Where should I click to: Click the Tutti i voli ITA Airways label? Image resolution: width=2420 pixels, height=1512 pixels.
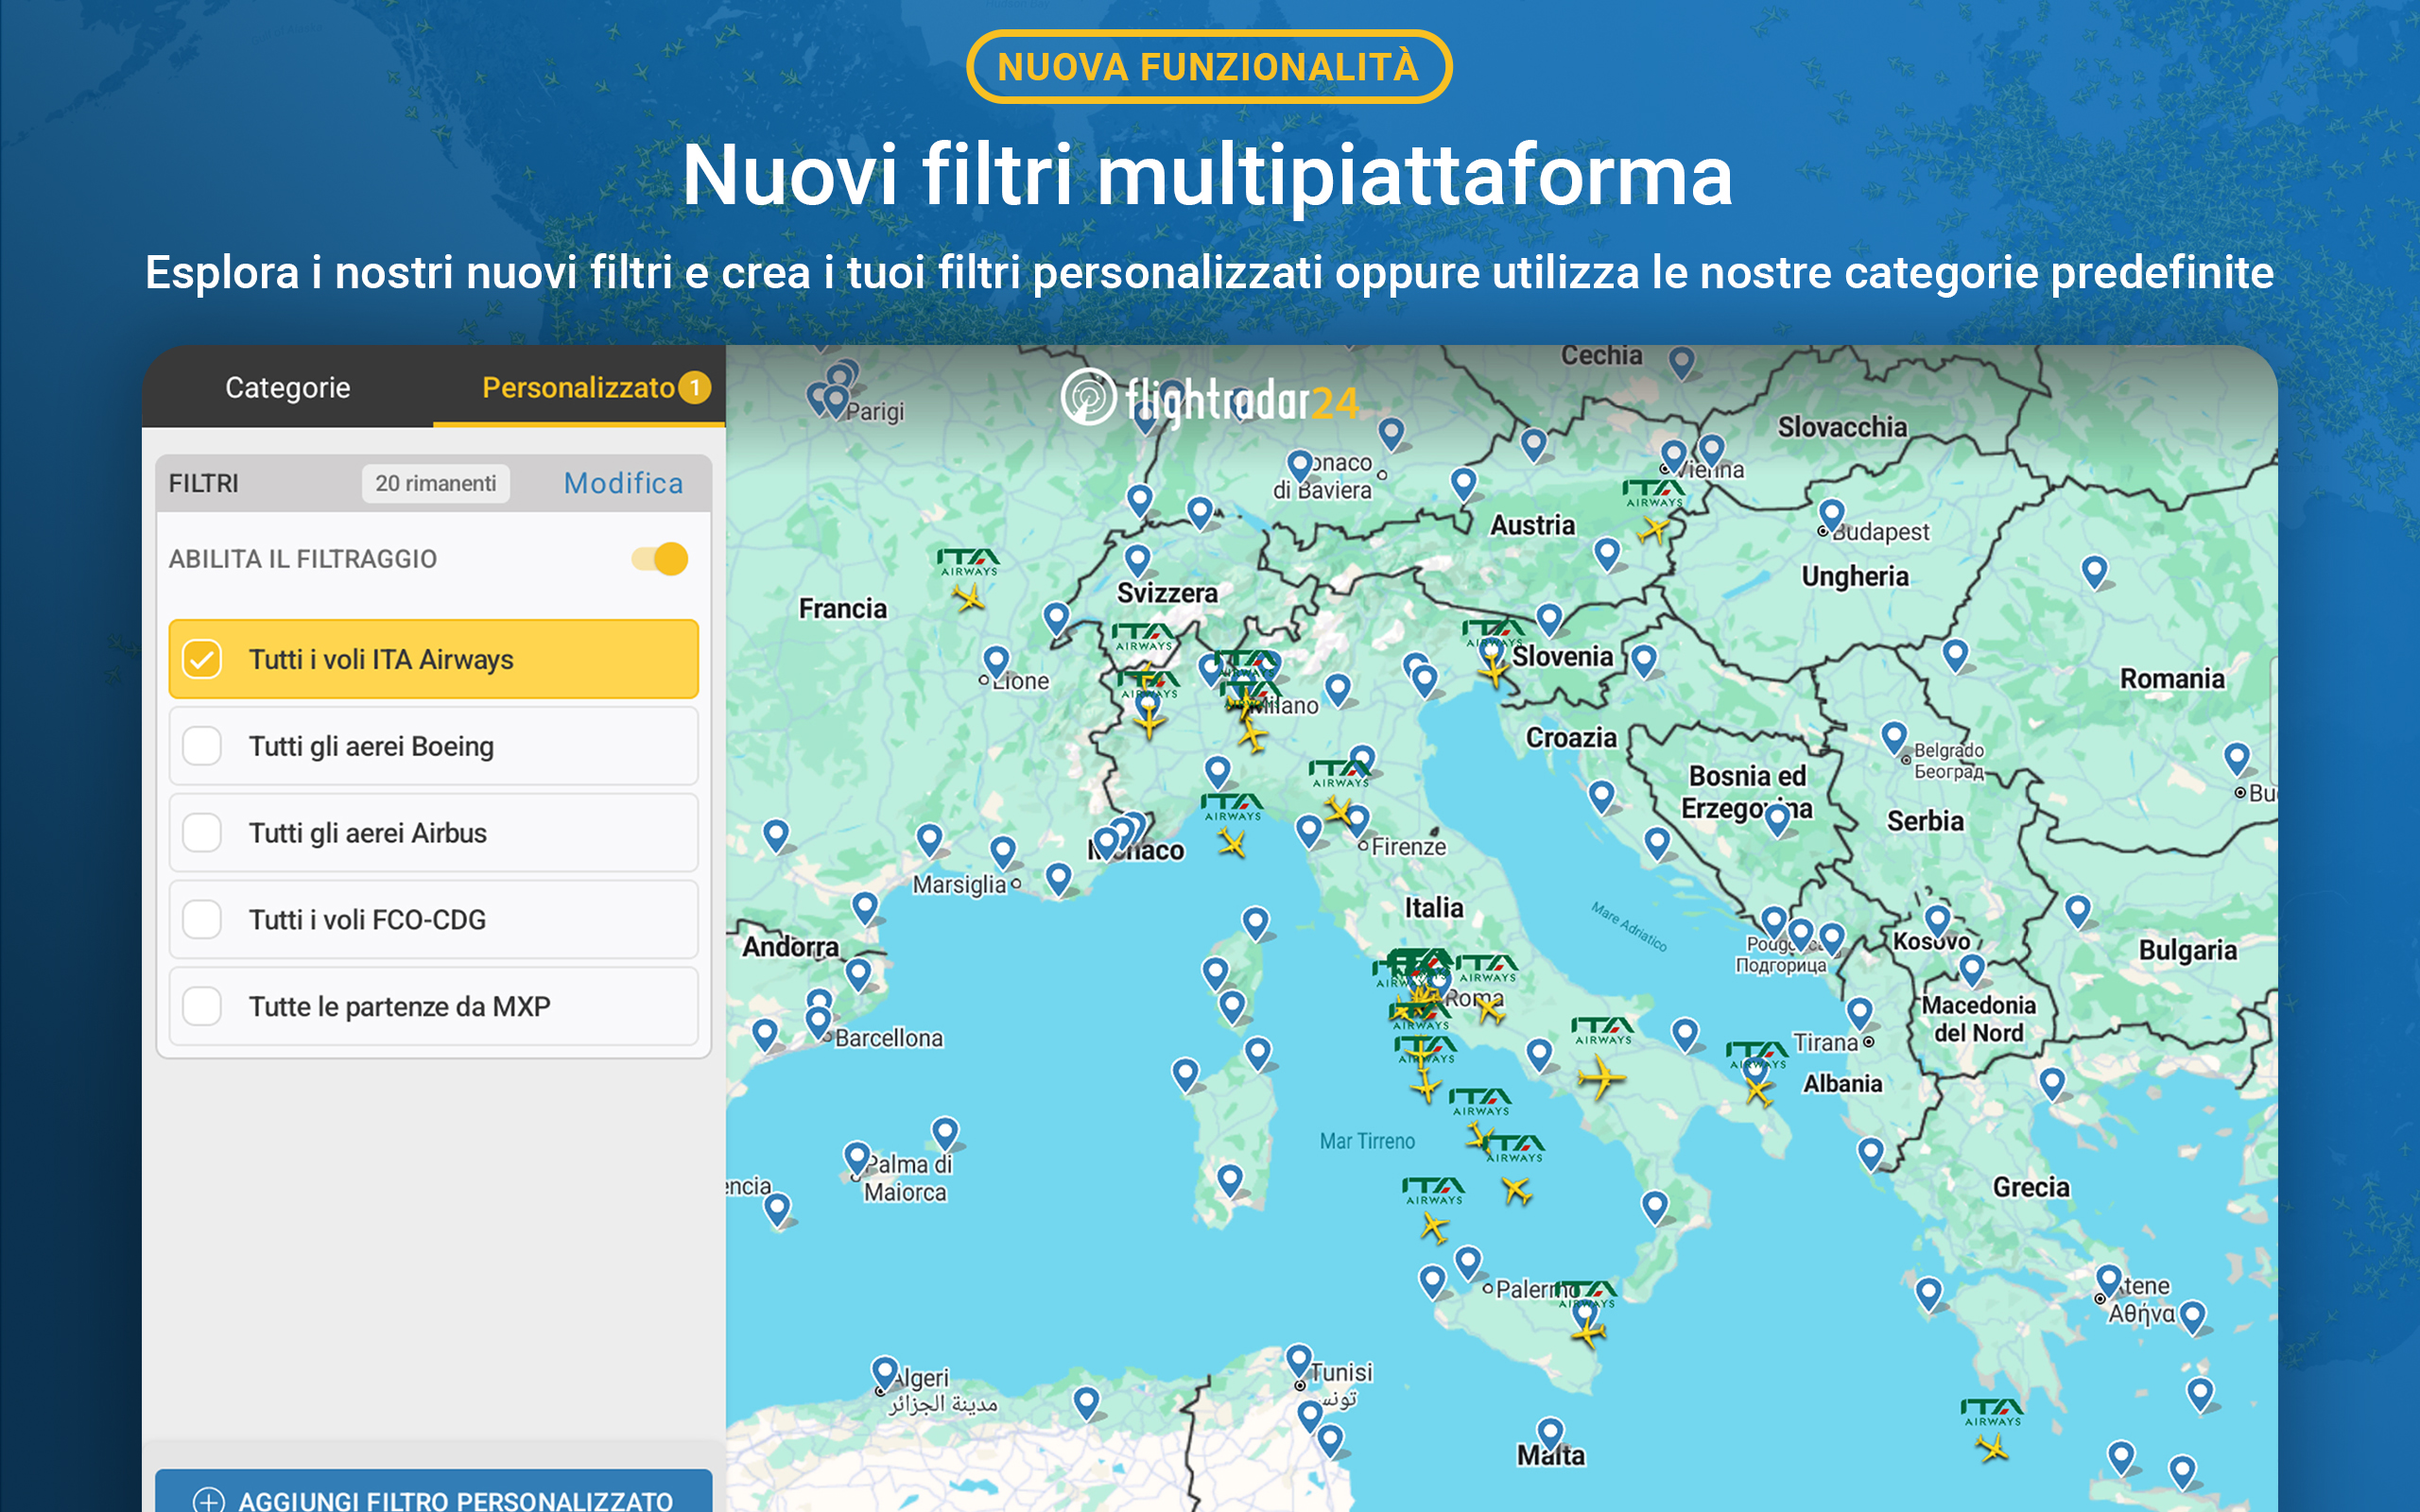(381, 659)
